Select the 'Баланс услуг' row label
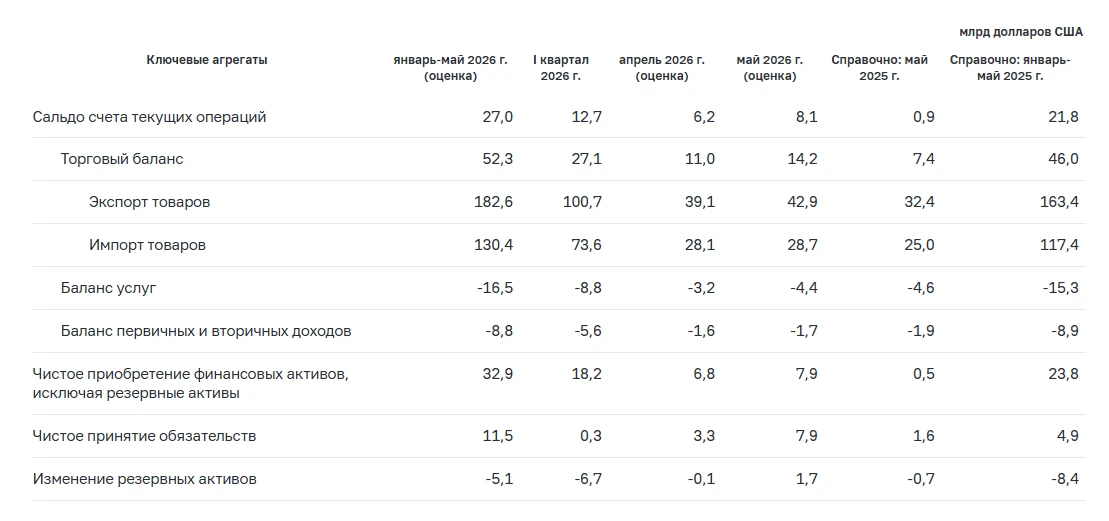Image resolution: width=1109 pixels, height=521 pixels. point(108,288)
